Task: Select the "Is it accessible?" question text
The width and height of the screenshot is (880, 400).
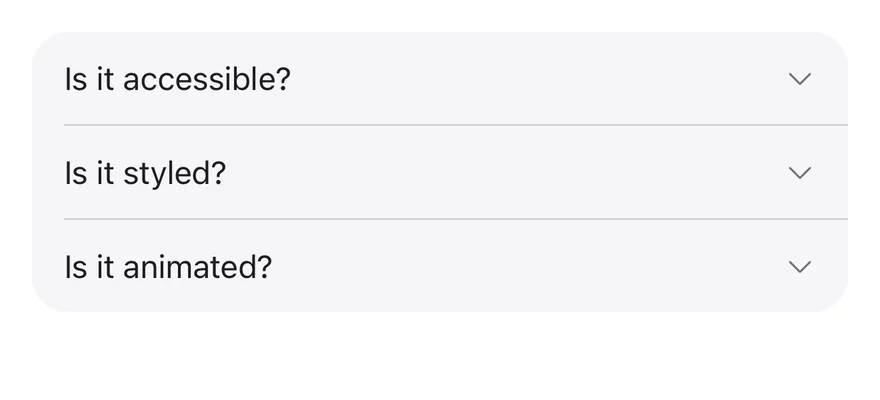Action: 177,79
